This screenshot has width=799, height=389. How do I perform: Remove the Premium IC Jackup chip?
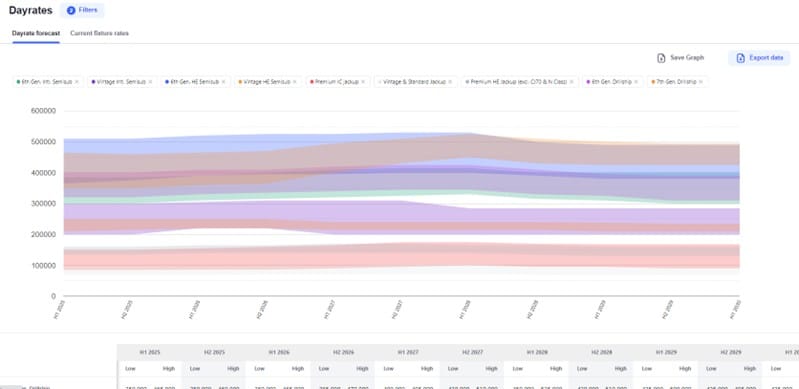pos(363,82)
